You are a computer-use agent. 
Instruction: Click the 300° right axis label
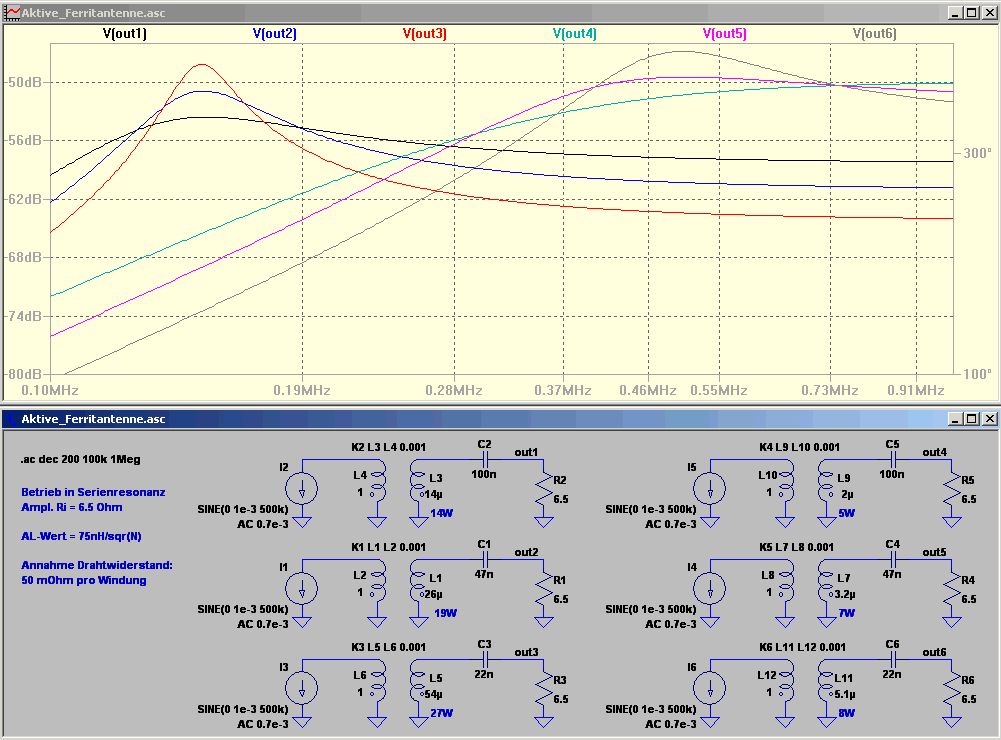pos(977,153)
